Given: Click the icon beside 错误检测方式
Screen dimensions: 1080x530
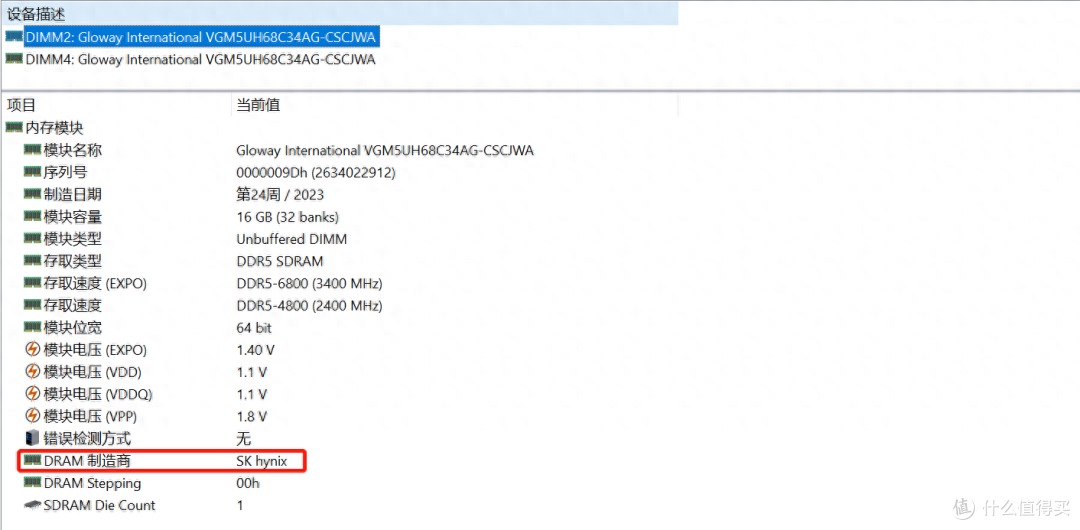Looking at the screenshot, I should tap(32, 438).
